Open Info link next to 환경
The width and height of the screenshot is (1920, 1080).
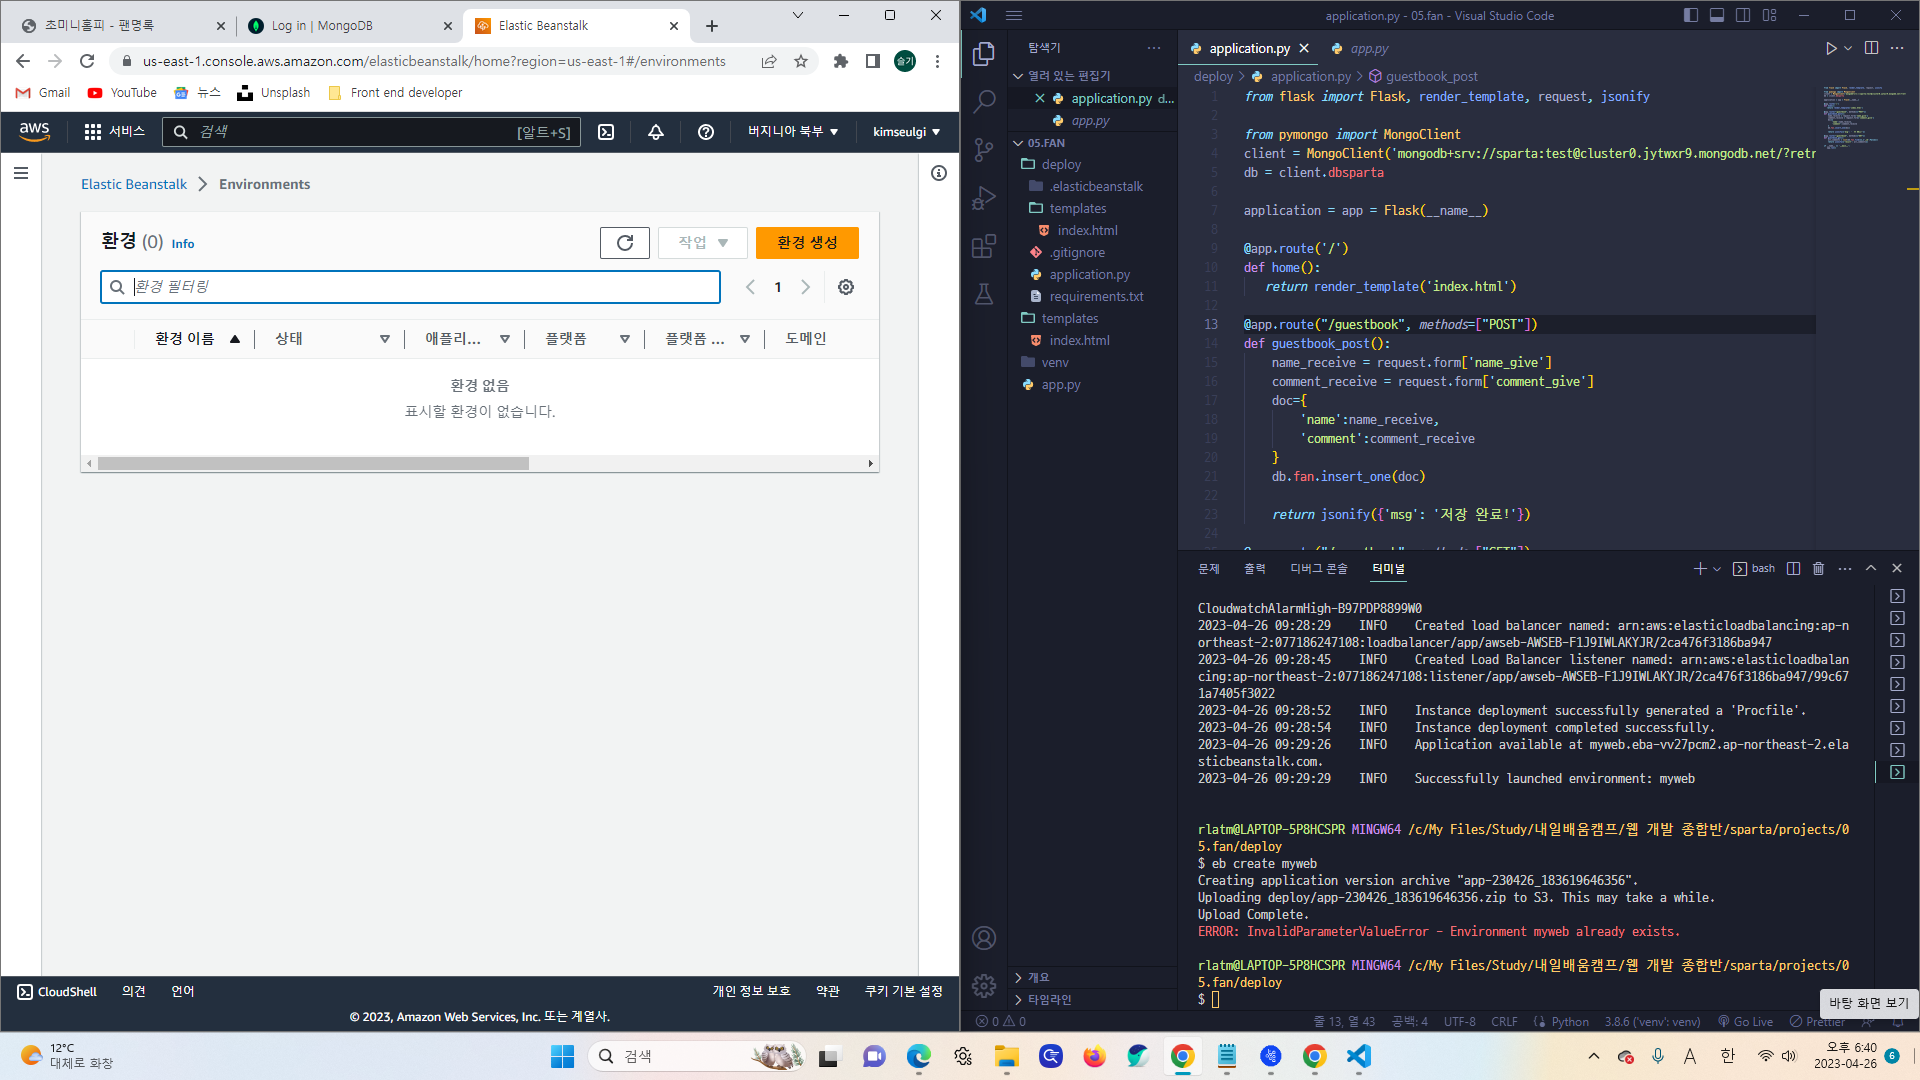(183, 244)
